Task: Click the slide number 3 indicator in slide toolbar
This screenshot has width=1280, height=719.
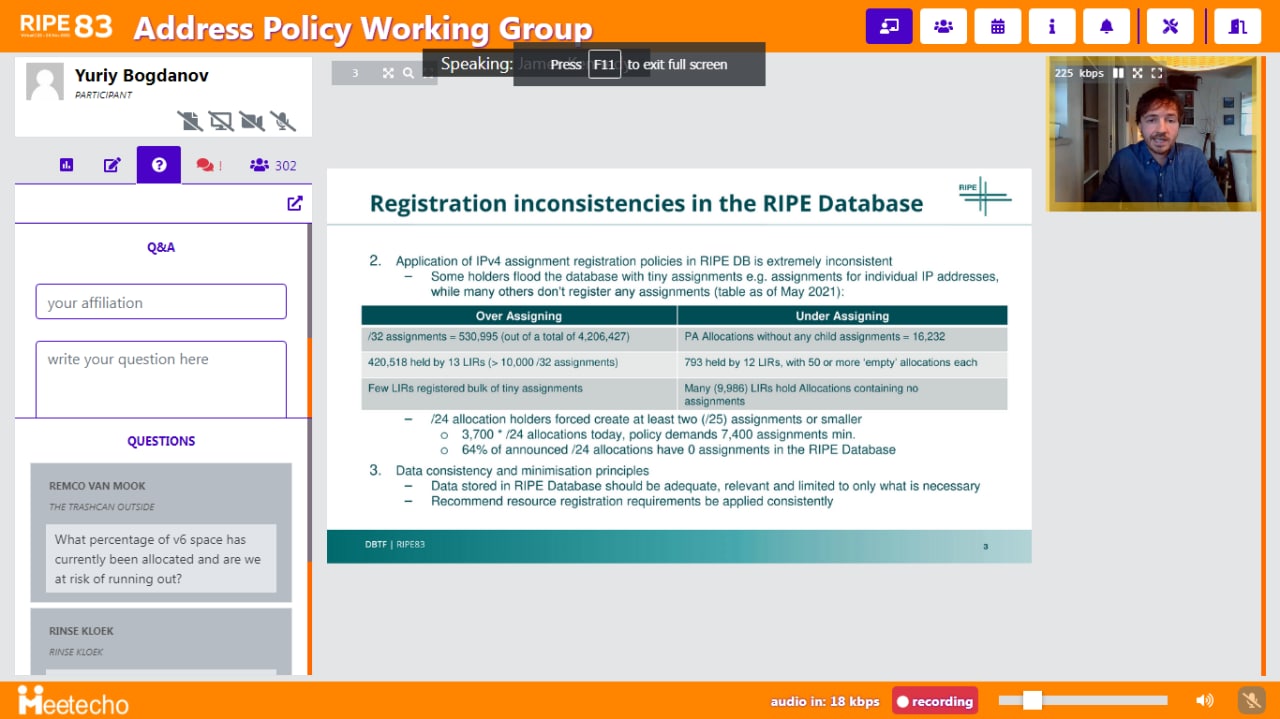Action: coord(355,73)
